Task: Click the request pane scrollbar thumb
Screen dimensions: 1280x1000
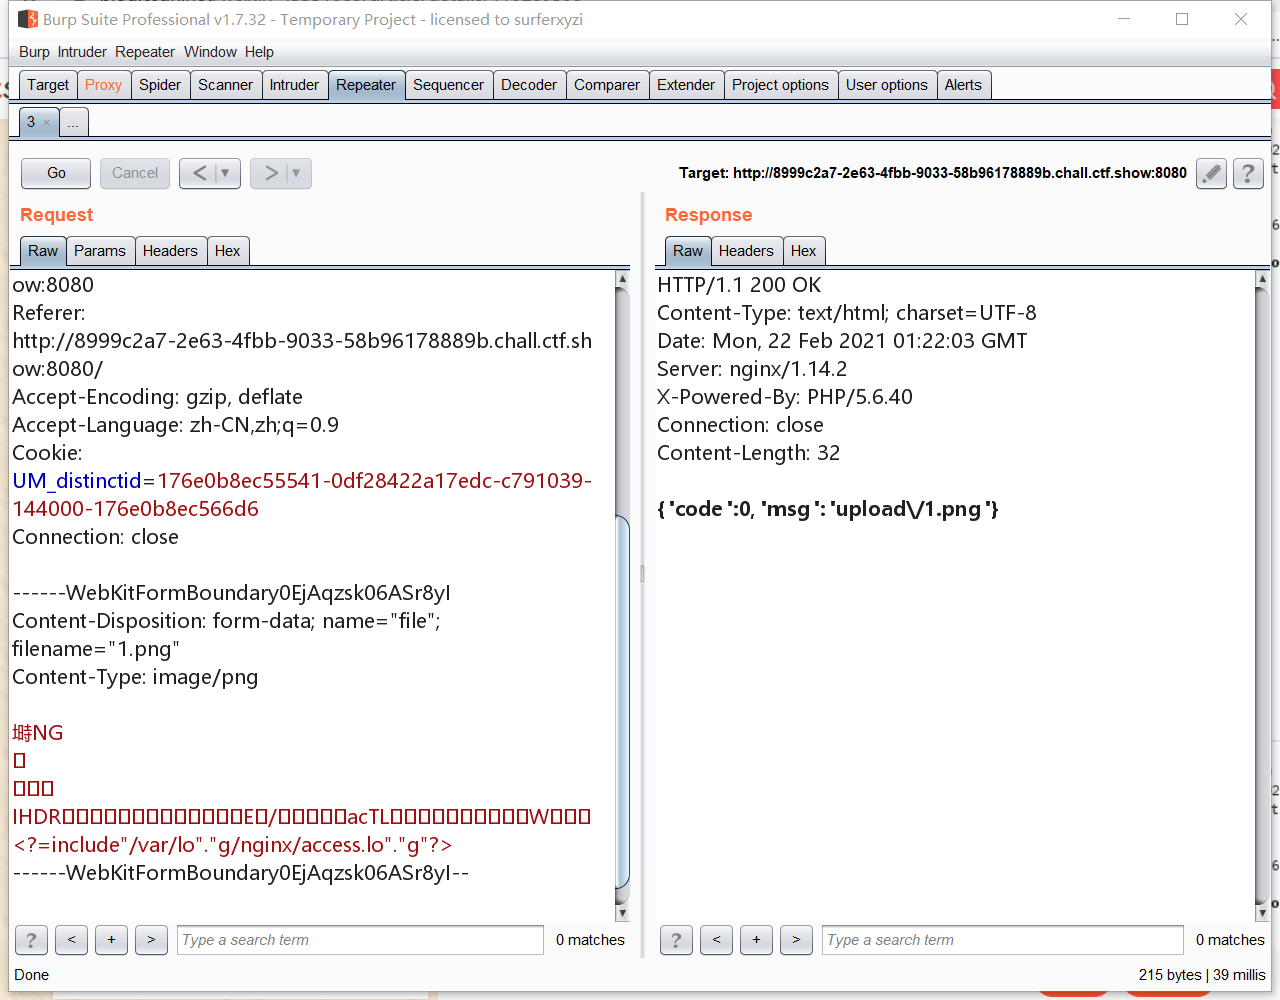Action: (622, 702)
